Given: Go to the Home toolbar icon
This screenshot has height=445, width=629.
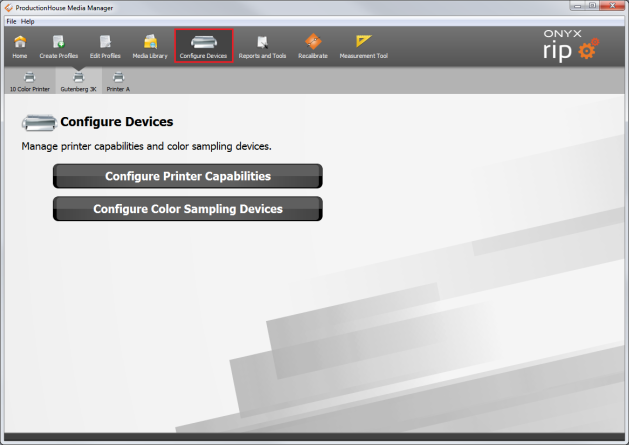Looking at the screenshot, I should [x=20, y=46].
